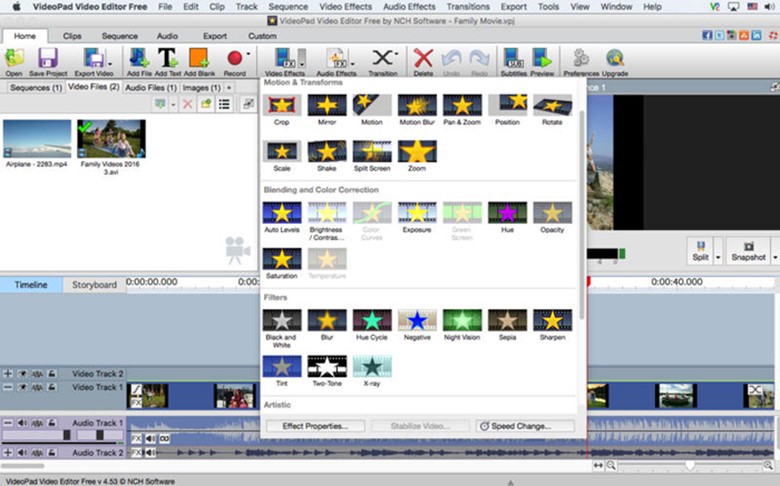Choose the Hue effect
Viewport: 780px width, 486px height.
click(507, 212)
